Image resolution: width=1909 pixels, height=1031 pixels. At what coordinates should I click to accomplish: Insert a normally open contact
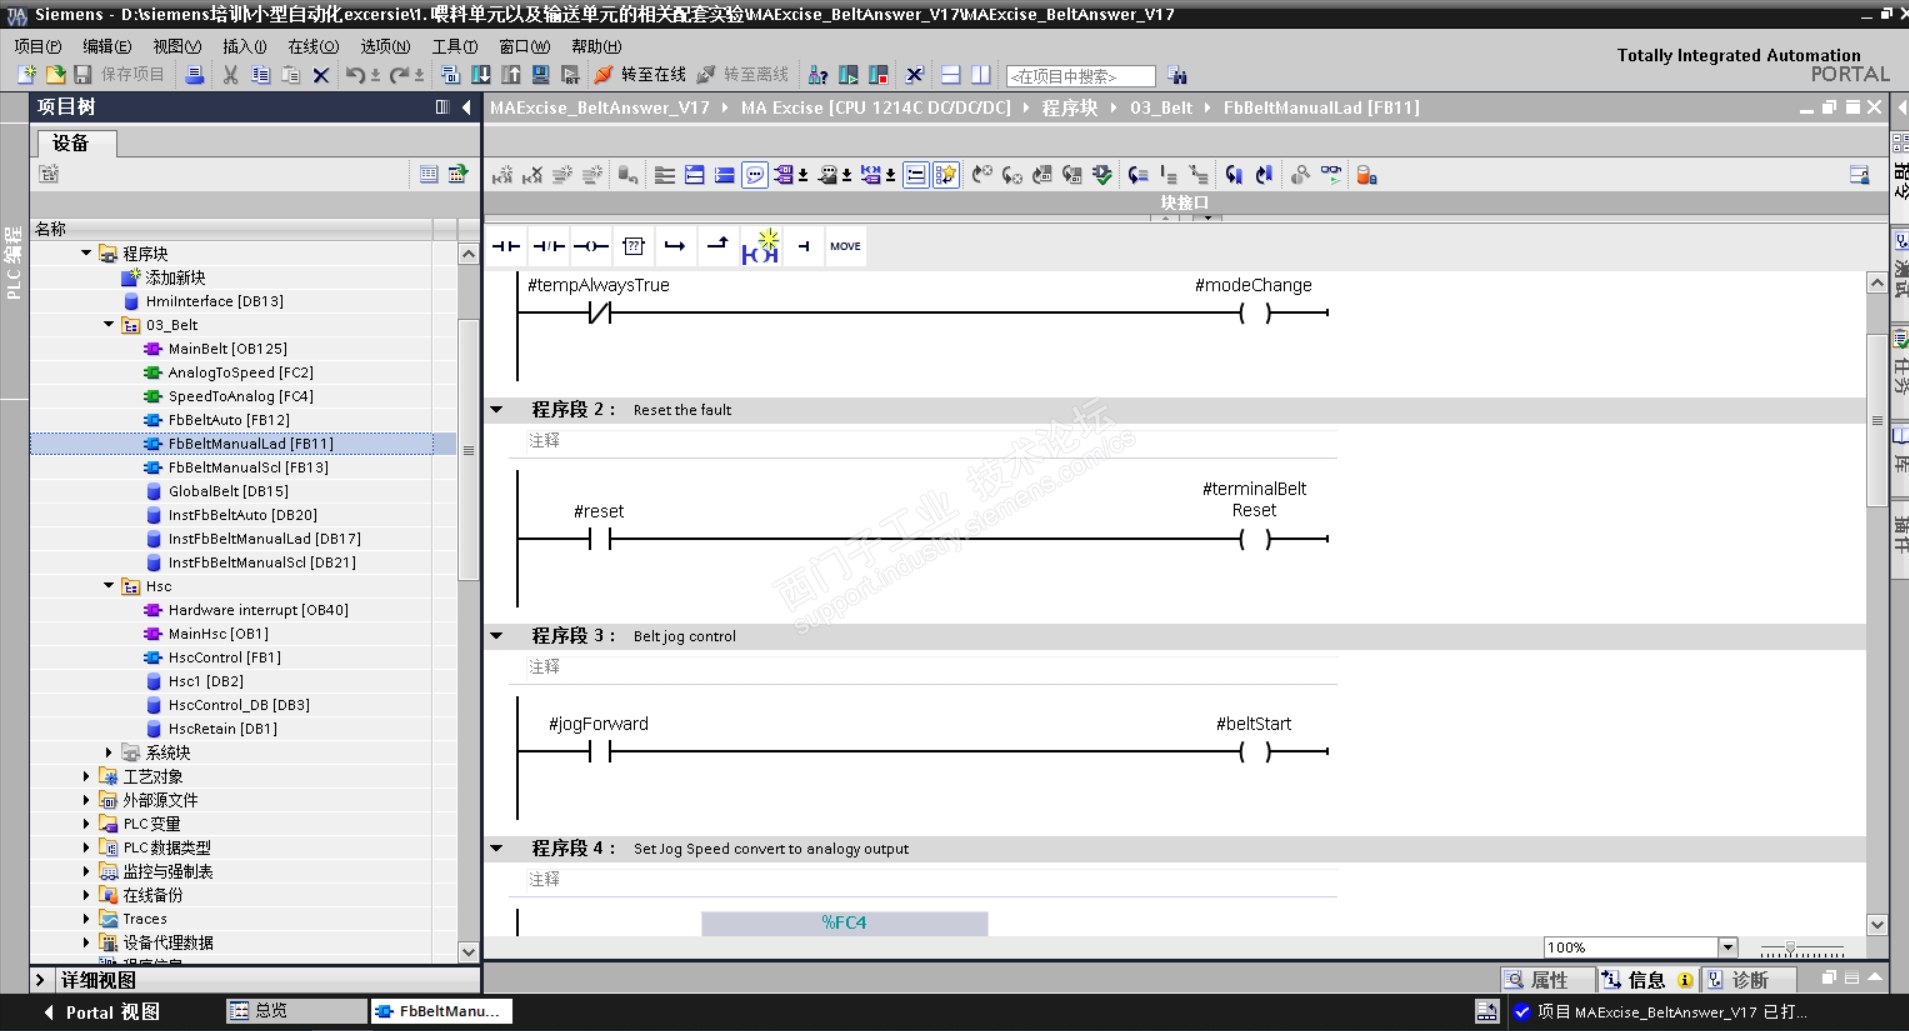[x=506, y=246]
